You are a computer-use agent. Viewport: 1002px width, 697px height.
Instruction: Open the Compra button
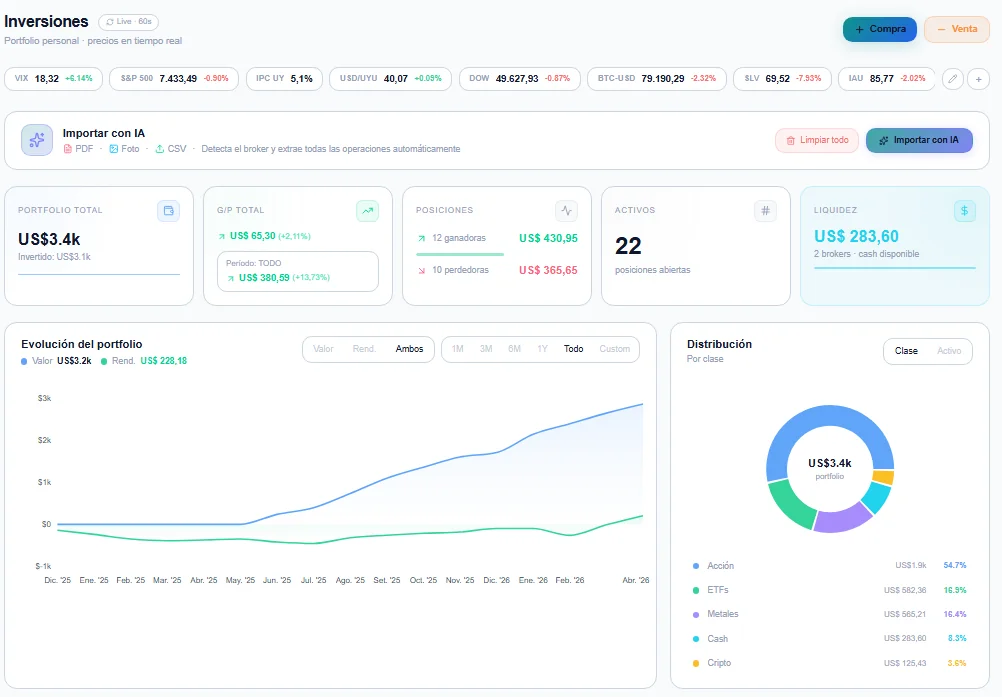[x=879, y=29]
